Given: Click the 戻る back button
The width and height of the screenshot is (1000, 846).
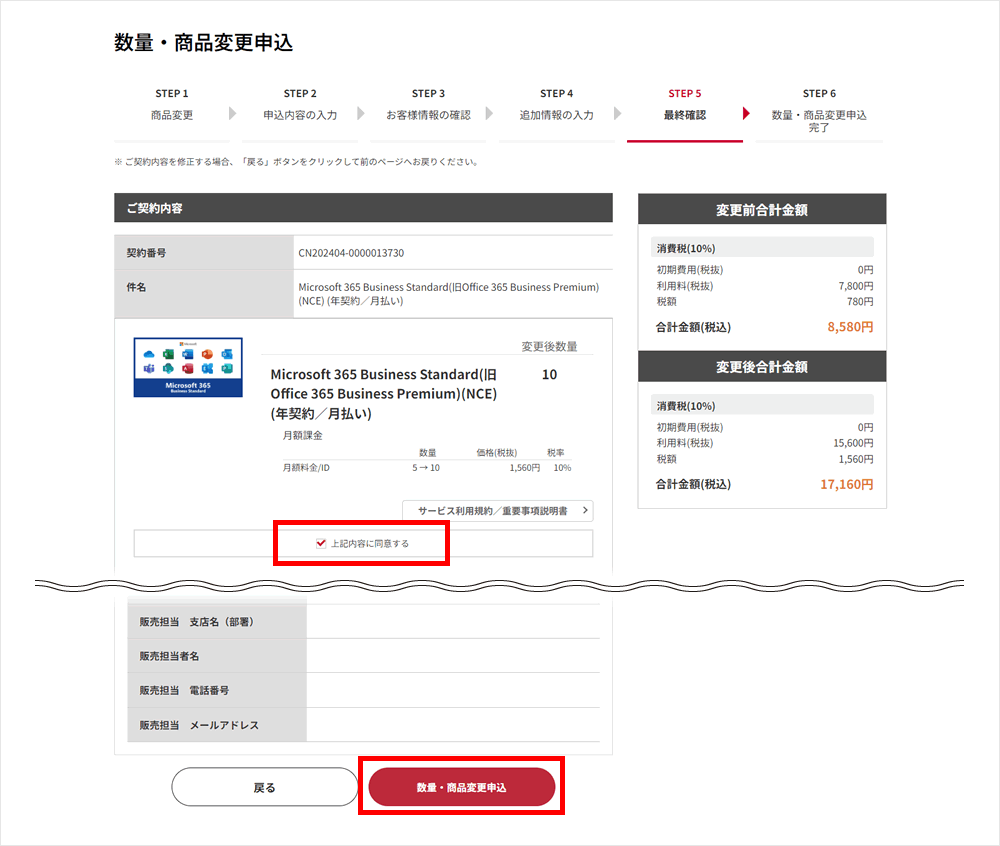Looking at the screenshot, I should click(x=264, y=787).
